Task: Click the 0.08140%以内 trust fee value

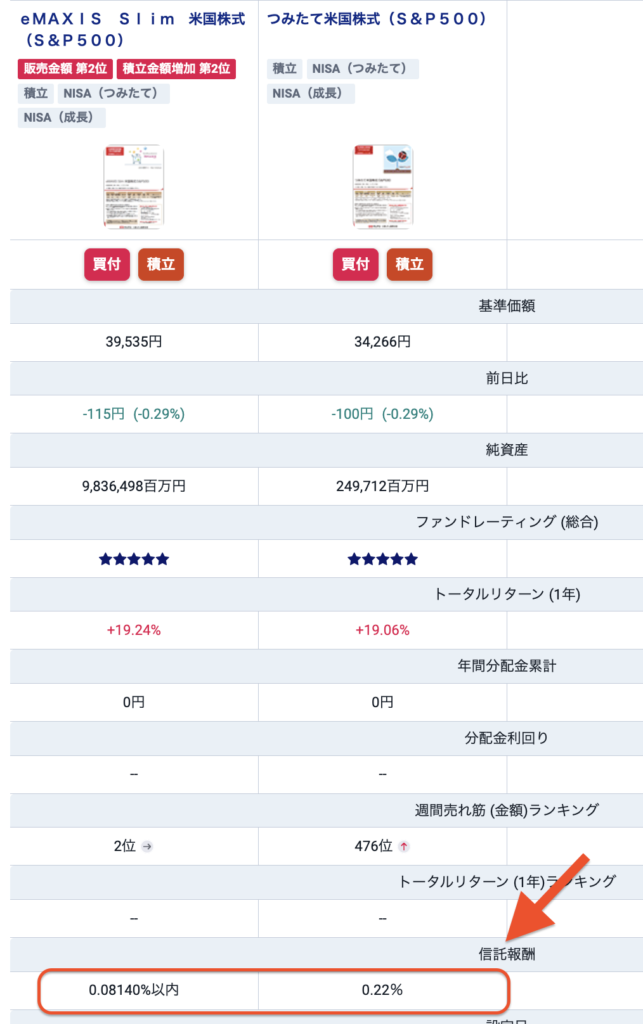Action: pyautogui.click(x=133, y=990)
